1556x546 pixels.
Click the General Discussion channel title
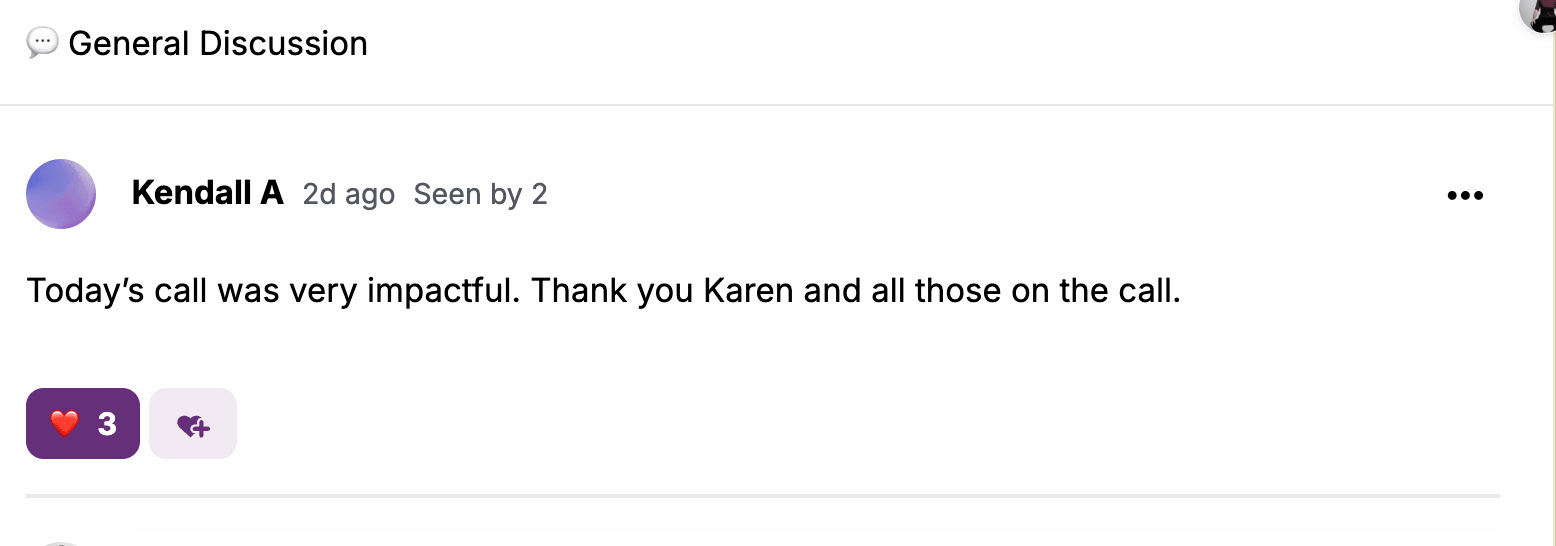coord(218,43)
